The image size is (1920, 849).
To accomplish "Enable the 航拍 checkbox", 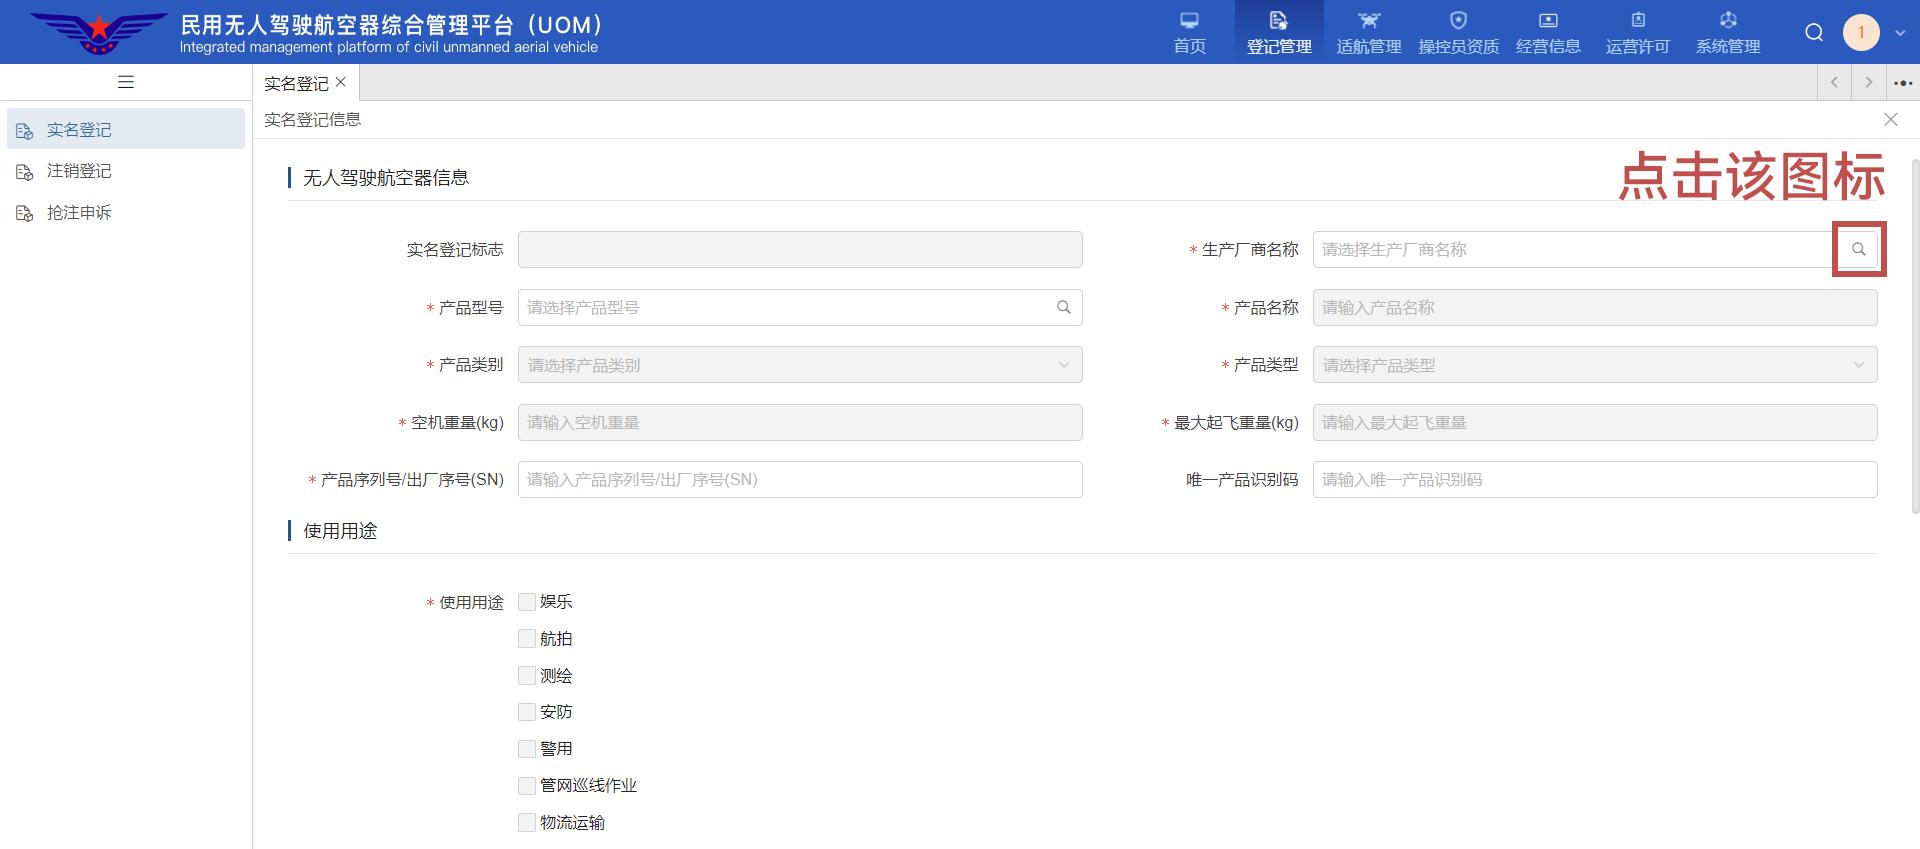I will coord(527,639).
